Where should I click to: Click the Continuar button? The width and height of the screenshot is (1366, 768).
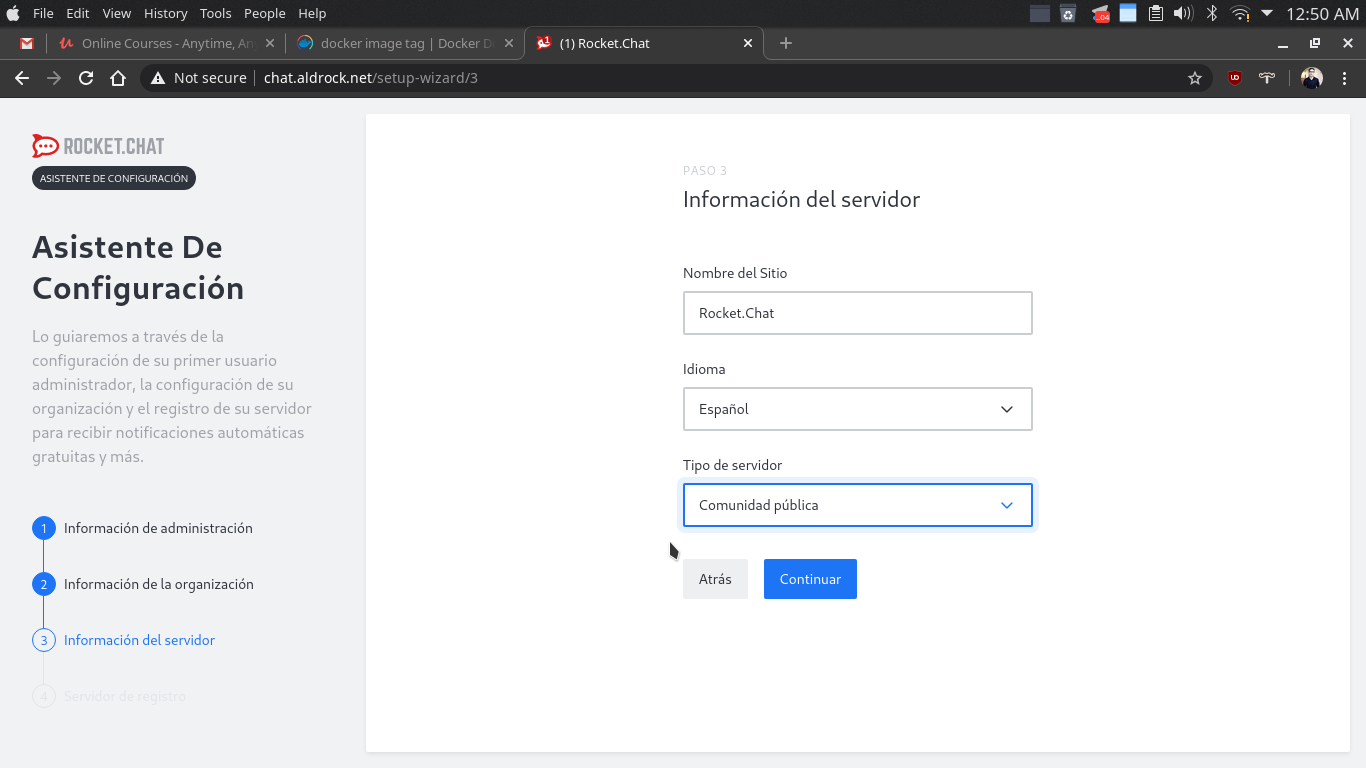(x=810, y=579)
